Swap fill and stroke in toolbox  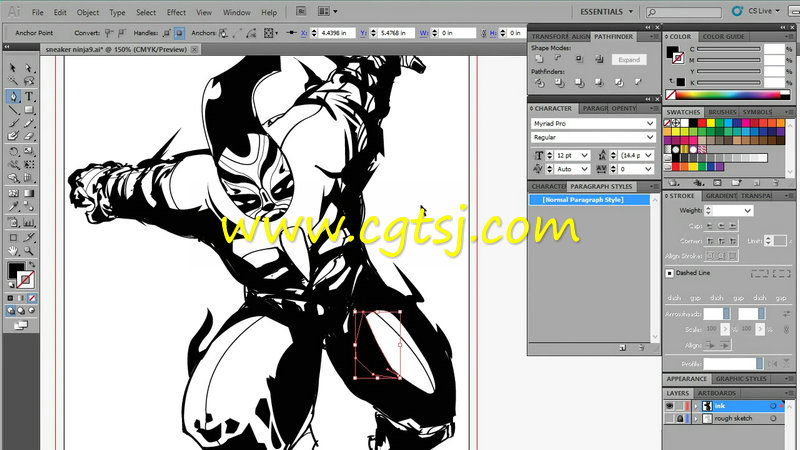click(x=32, y=264)
